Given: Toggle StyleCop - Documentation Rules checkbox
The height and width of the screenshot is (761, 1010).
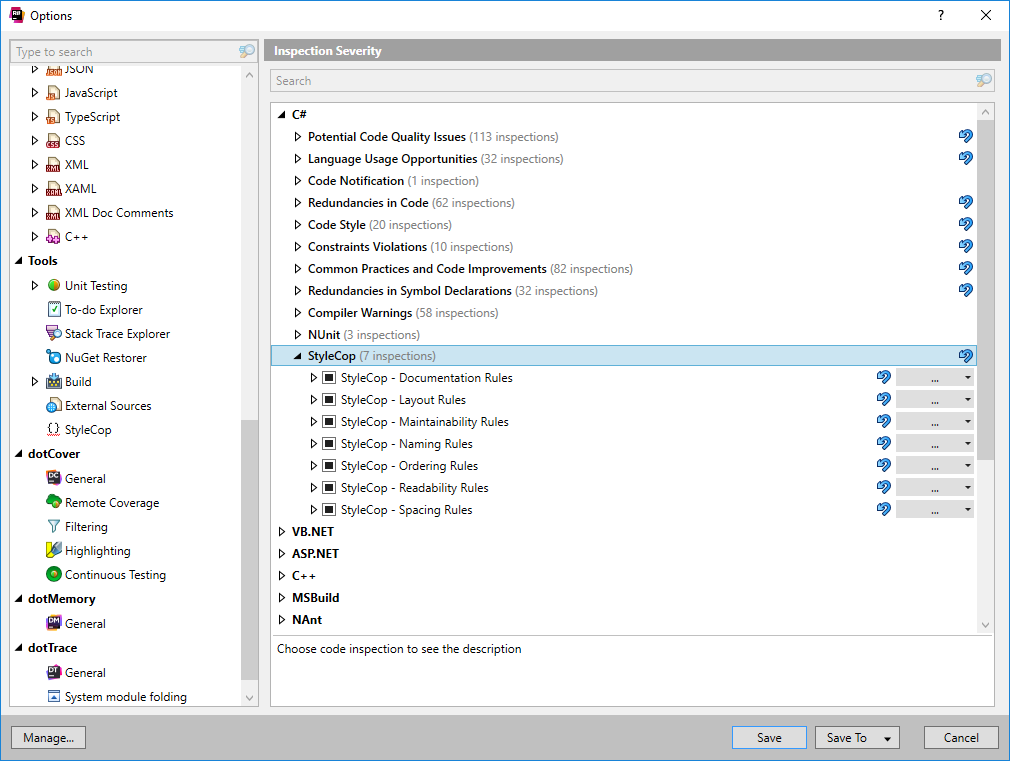Looking at the screenshot, I should click(x=329, y=378).
